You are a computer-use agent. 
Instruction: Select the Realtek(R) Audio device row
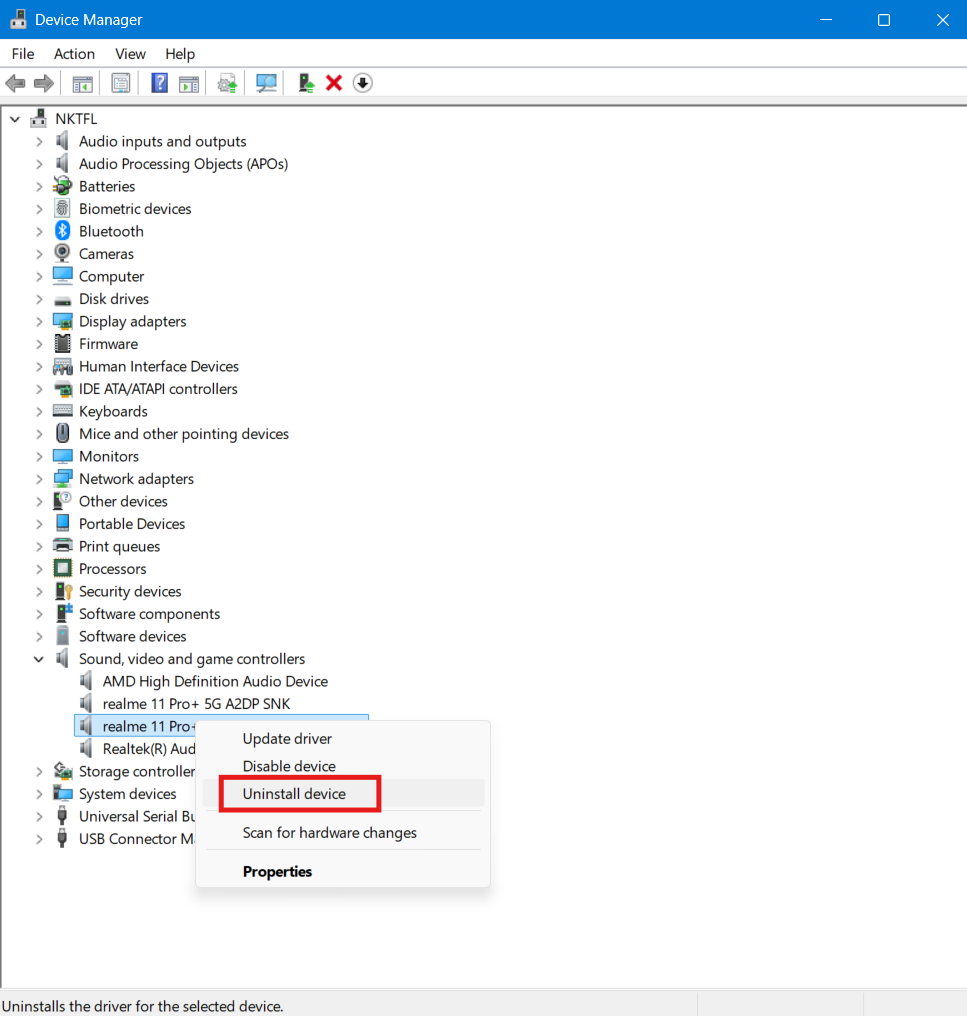148,748
